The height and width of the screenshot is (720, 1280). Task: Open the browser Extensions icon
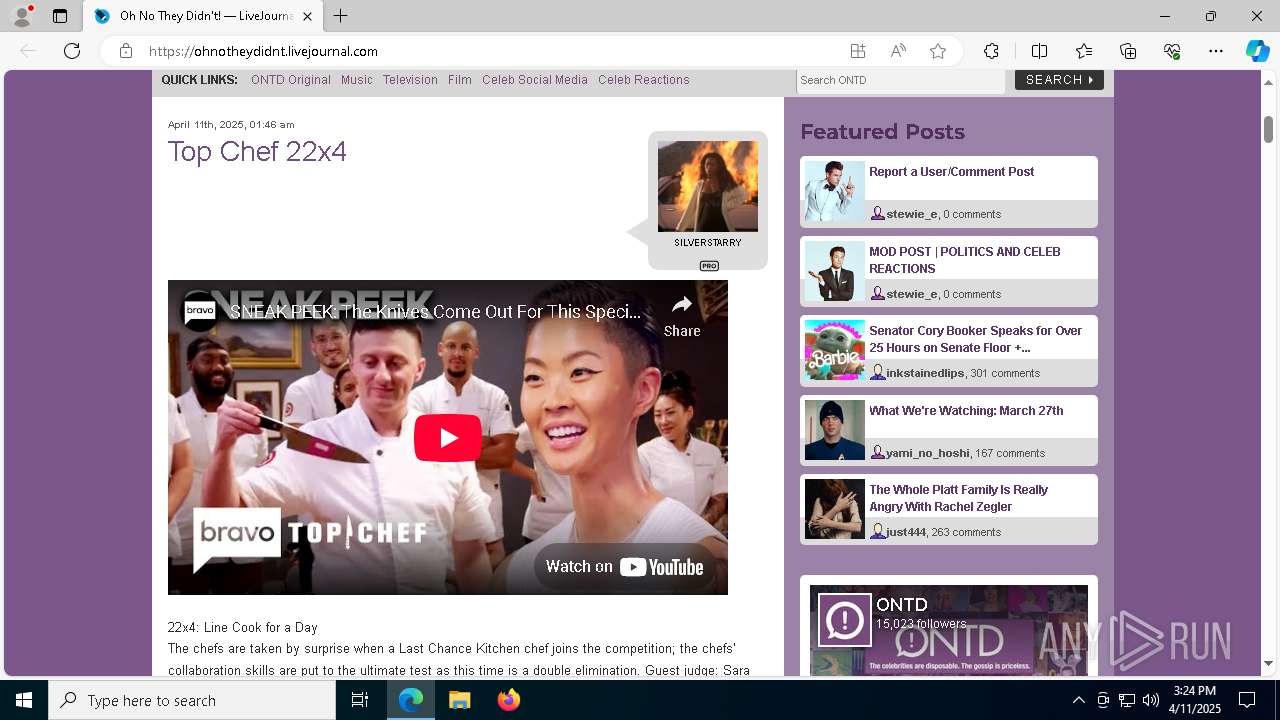point(991,51)
